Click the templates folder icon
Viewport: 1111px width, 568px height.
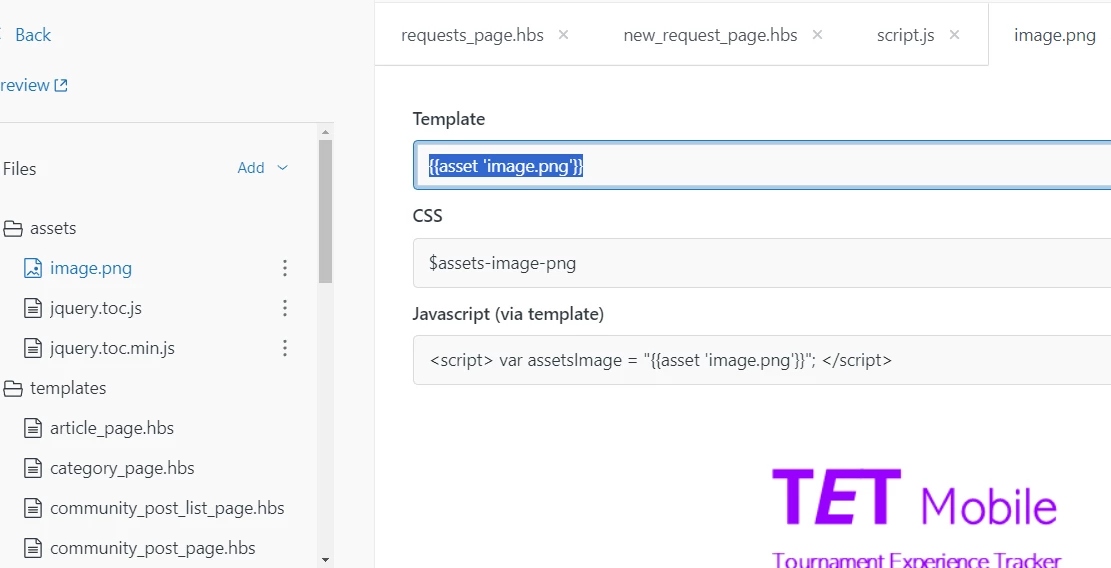(x=13, y=388)
